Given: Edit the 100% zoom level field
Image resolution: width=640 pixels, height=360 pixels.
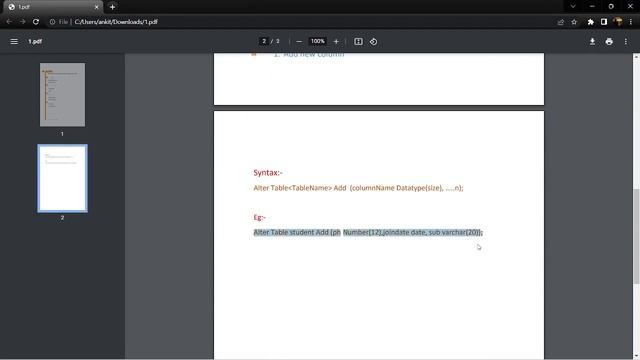Looking at the screenshot, I should pos(318,41).
